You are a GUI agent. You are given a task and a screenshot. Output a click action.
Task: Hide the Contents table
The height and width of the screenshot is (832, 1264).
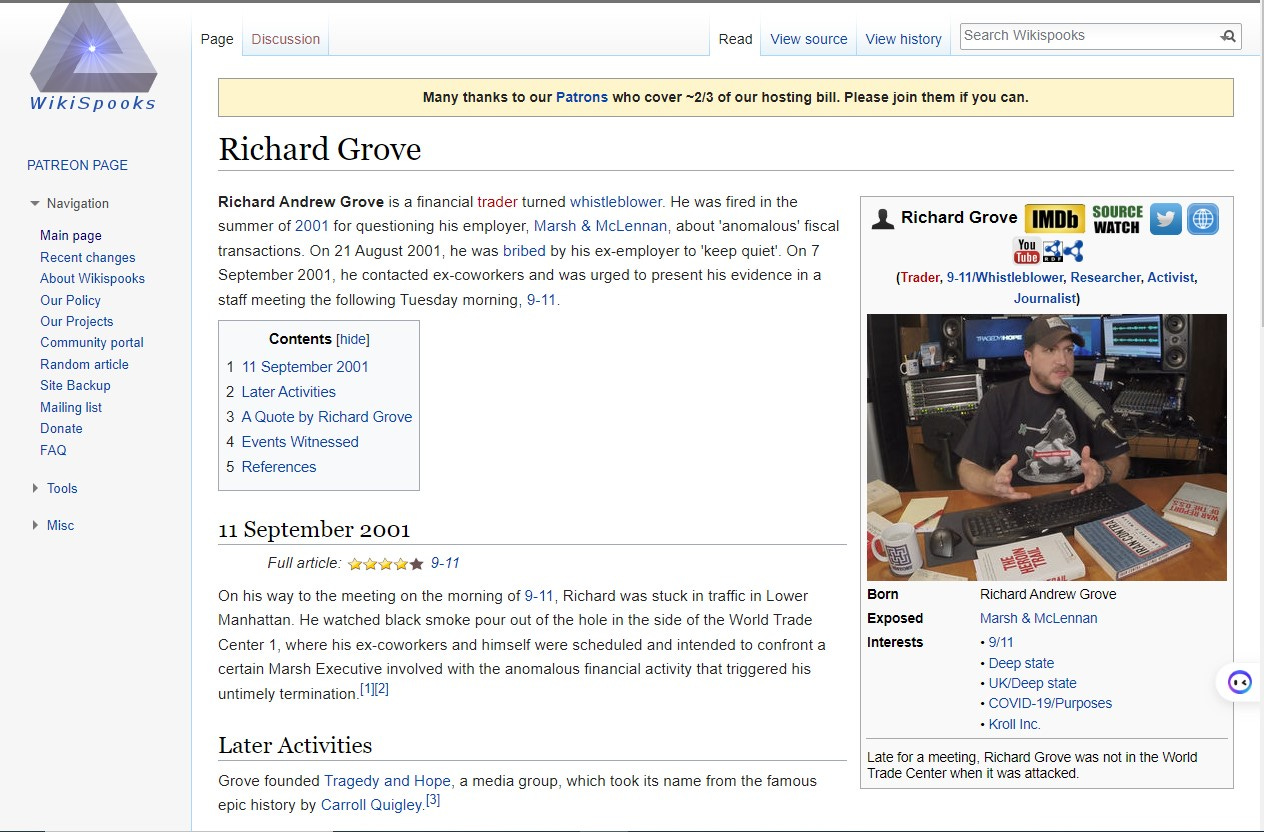(x=353, y=339)
